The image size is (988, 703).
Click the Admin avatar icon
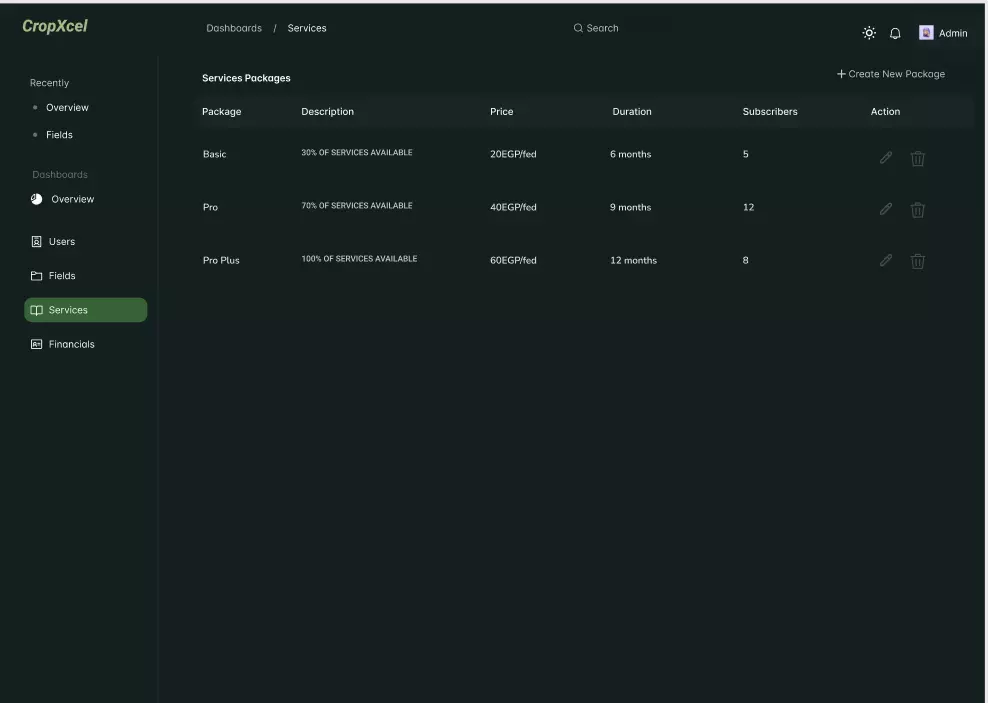(x=926, y=33)
